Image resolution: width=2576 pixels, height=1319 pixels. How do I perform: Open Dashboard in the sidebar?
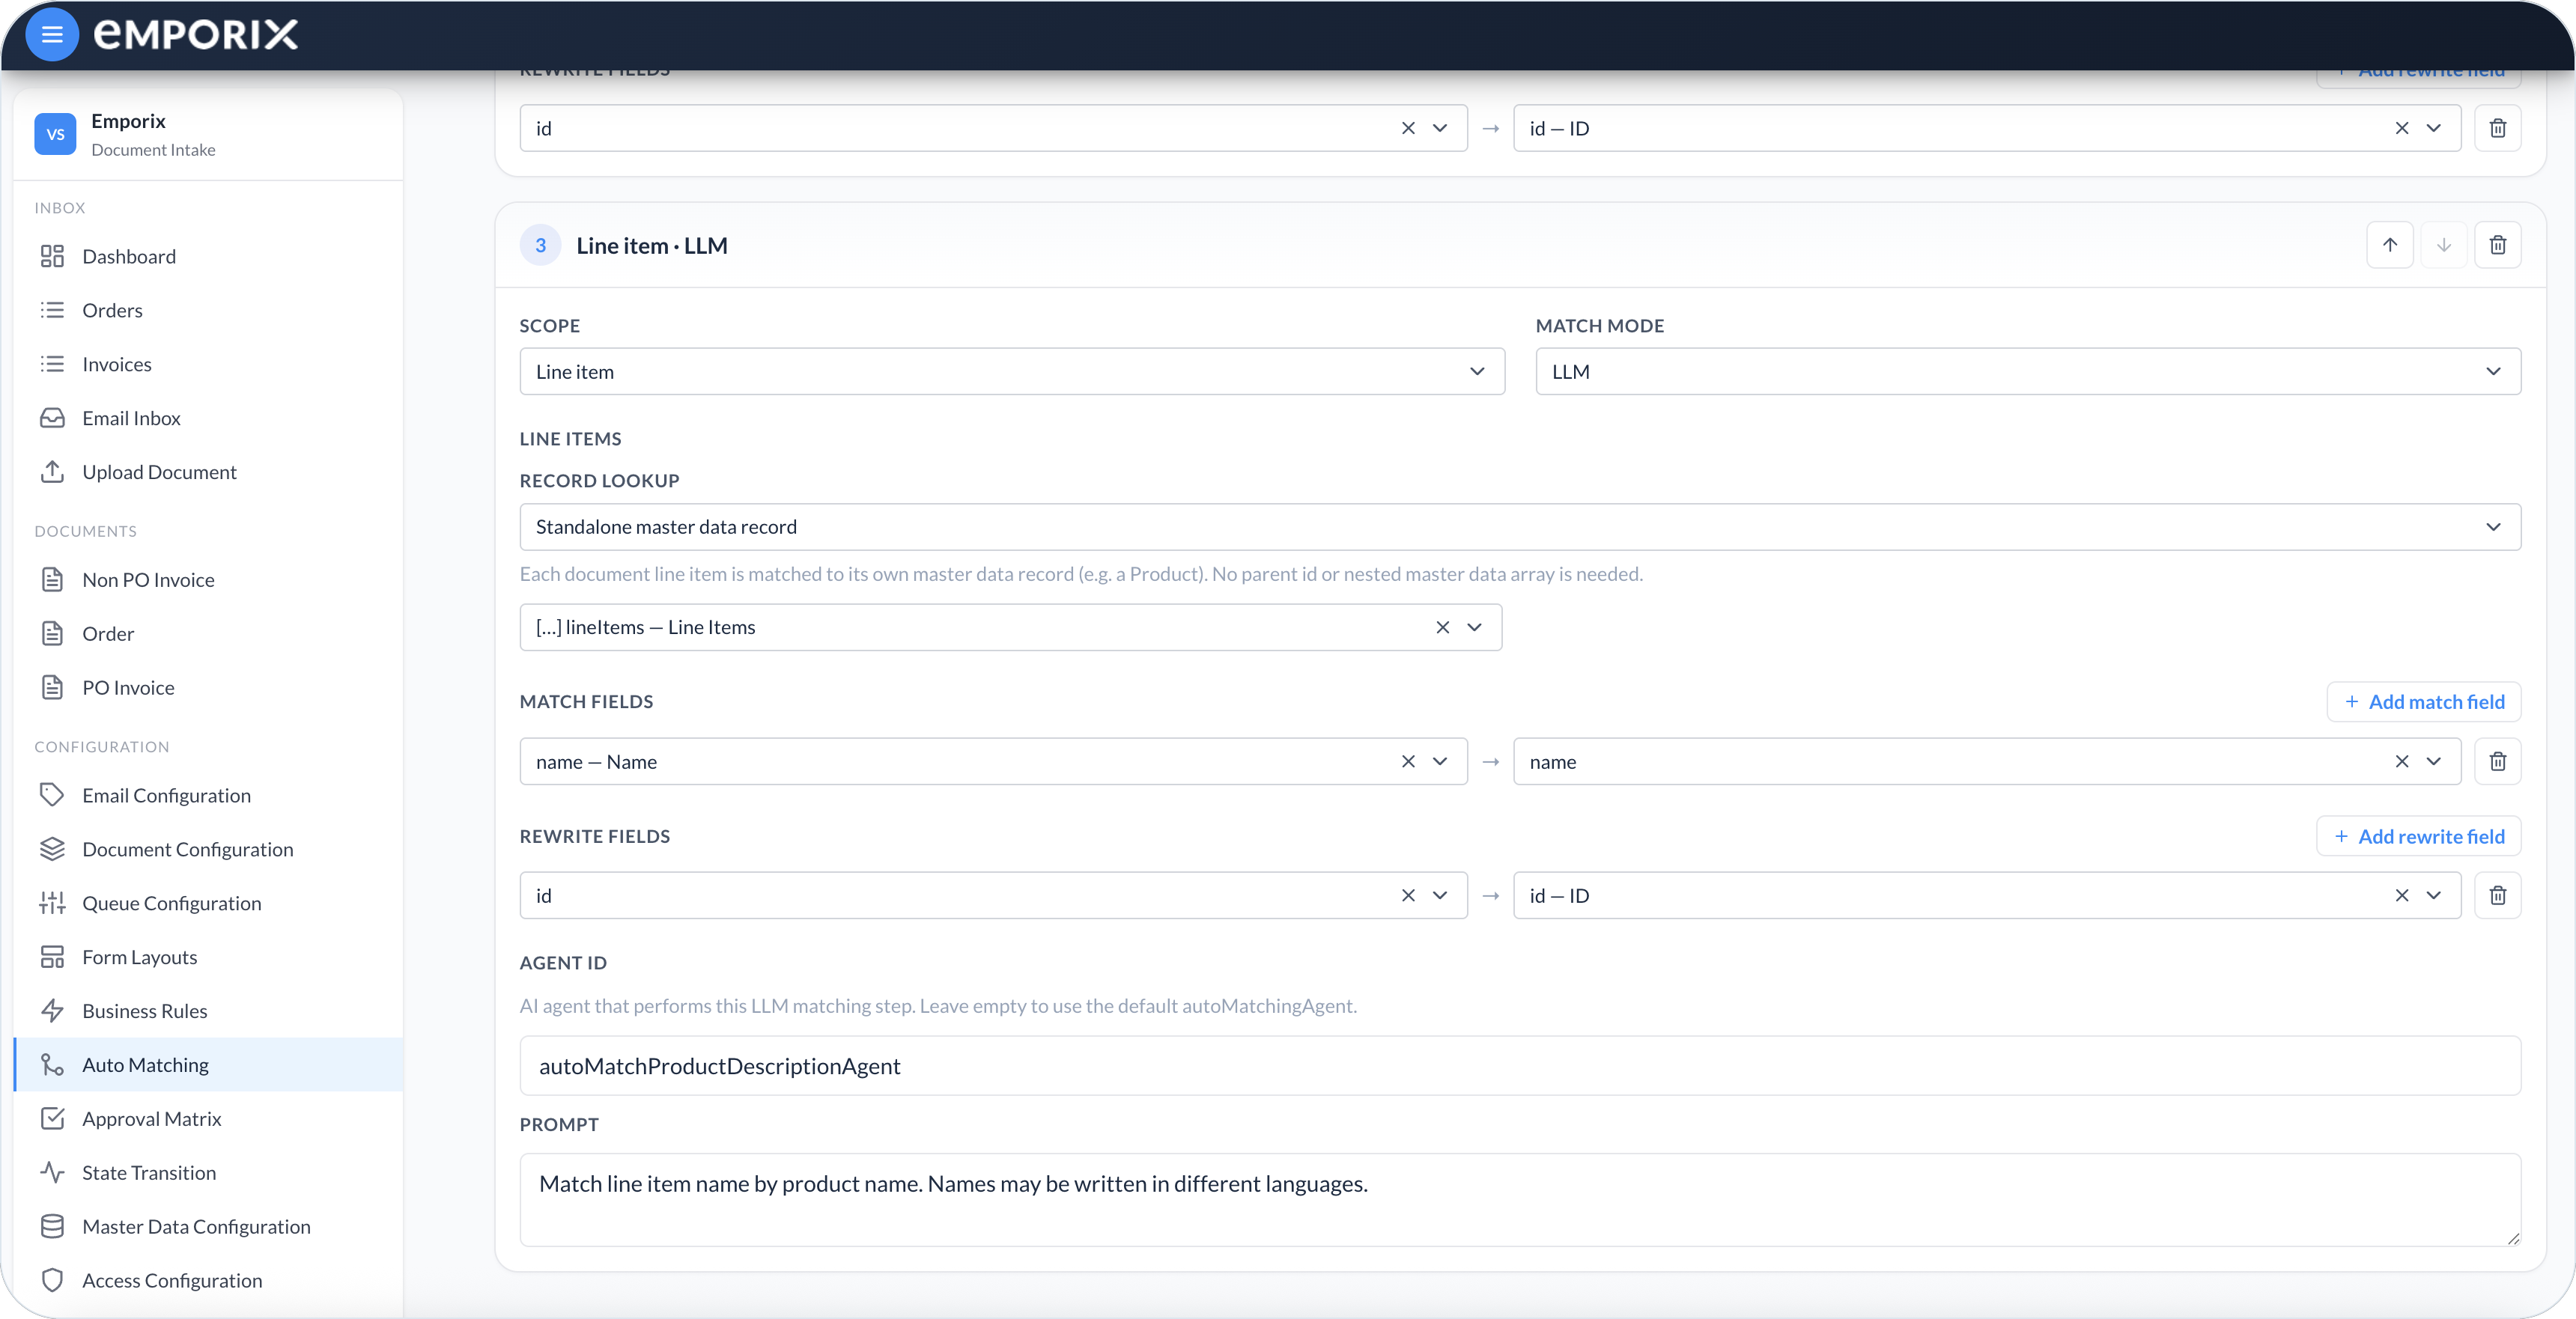(x=208, y=256)
